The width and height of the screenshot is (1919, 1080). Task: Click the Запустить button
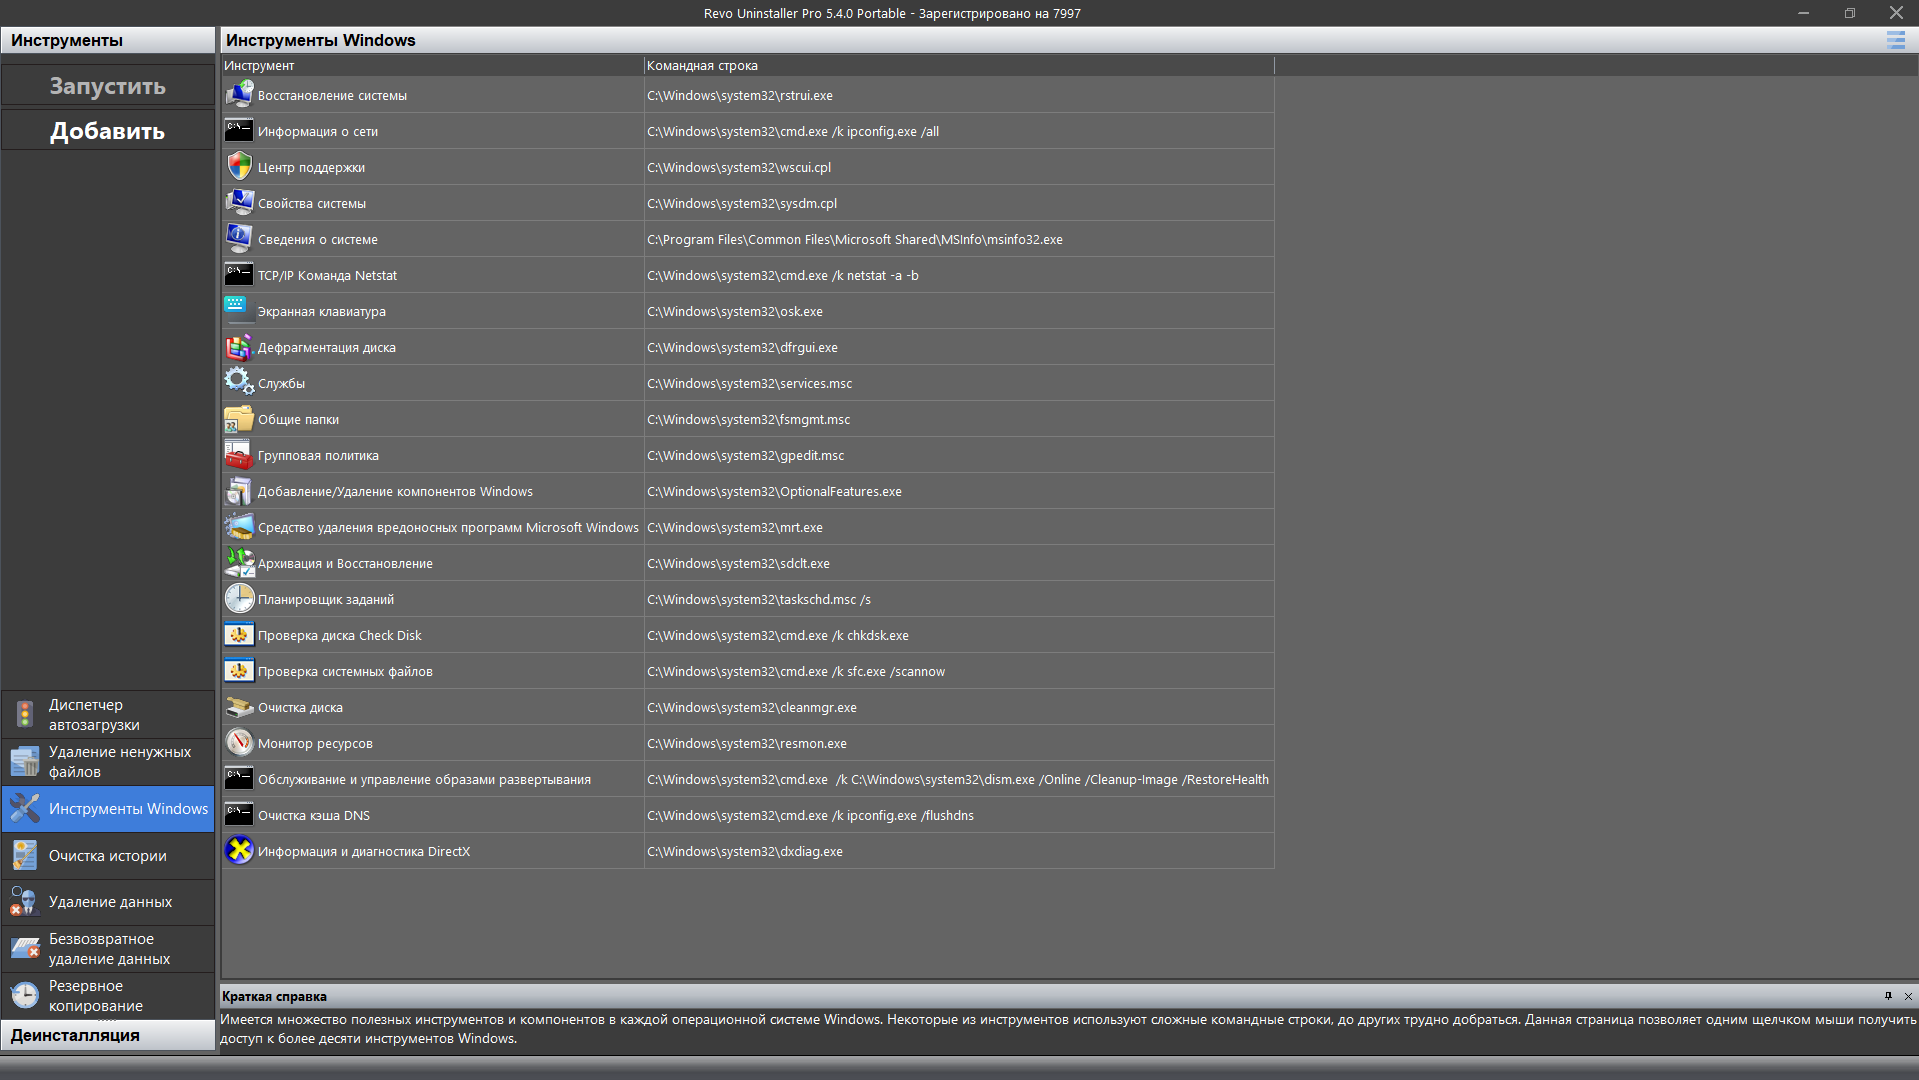pyautogui.click(x=108, y=86)
